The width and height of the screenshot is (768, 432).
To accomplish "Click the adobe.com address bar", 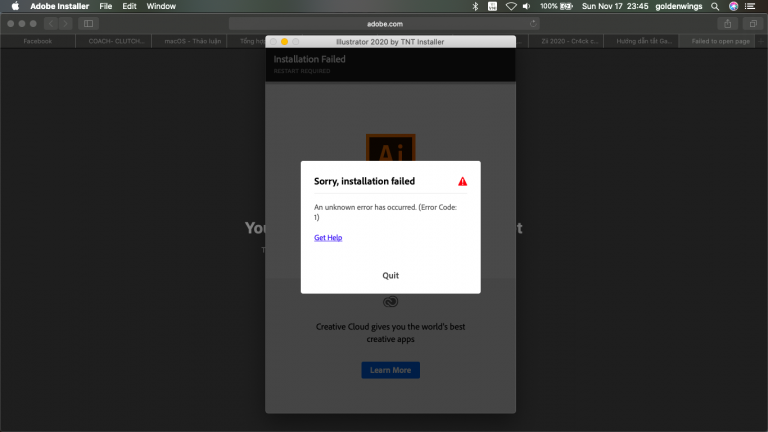I will 384,24.
